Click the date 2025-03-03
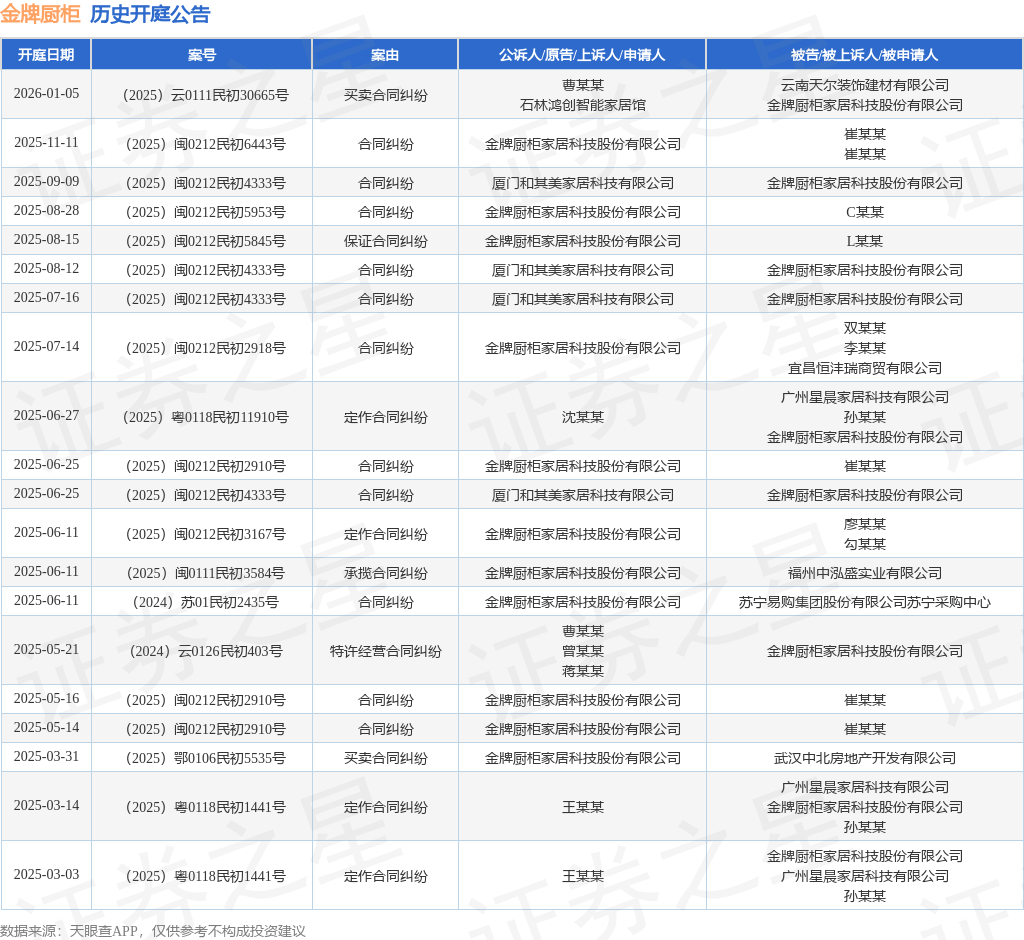1024x940 pixels. coord(46,874)
